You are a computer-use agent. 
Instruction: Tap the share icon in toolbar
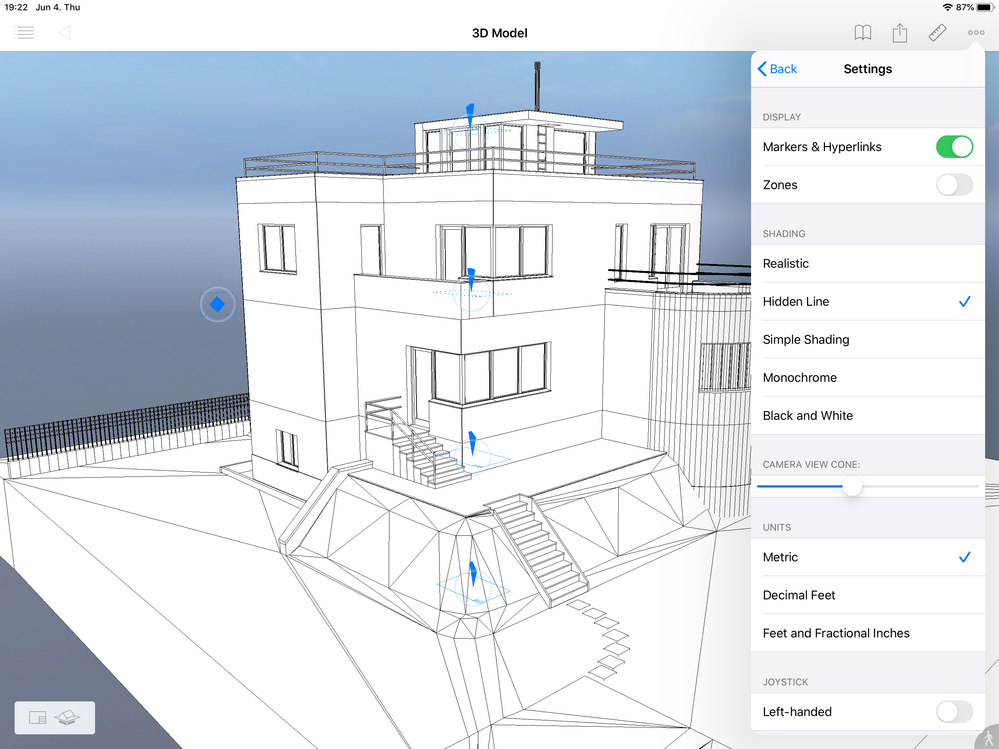coord(900,32)
